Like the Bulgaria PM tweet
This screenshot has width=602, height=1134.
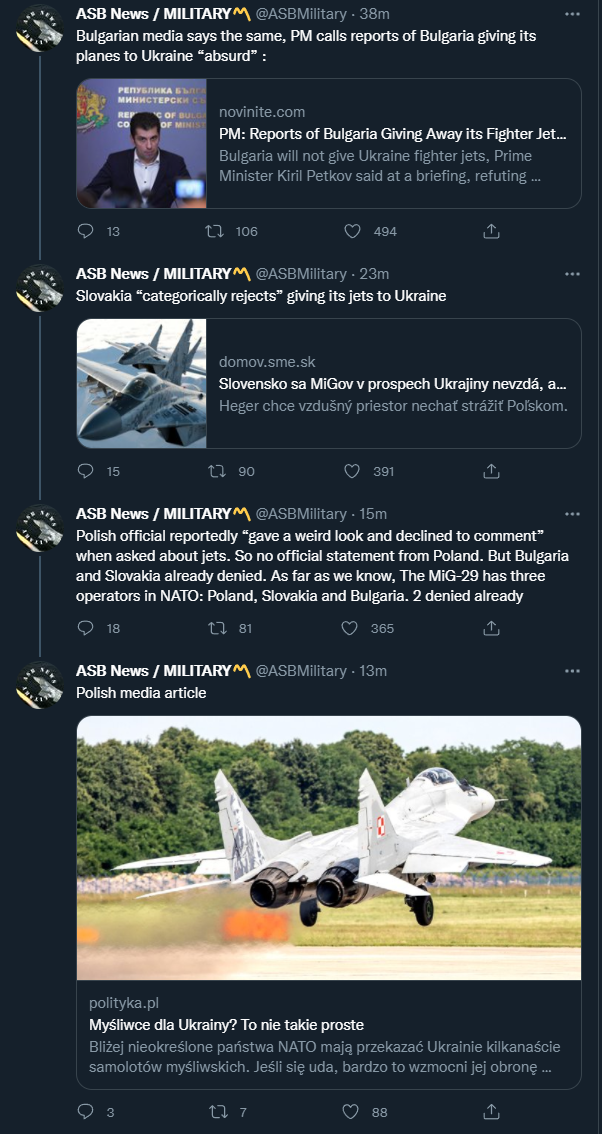[352, 231]
